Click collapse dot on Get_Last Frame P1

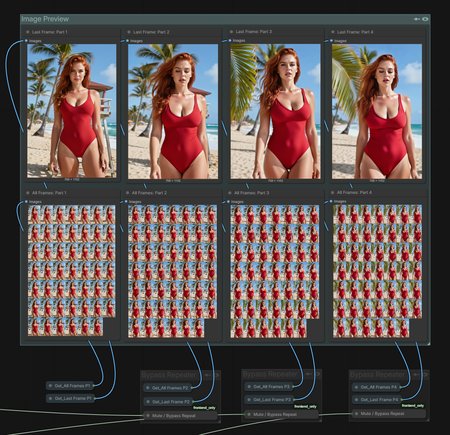(x=50, y=398)
